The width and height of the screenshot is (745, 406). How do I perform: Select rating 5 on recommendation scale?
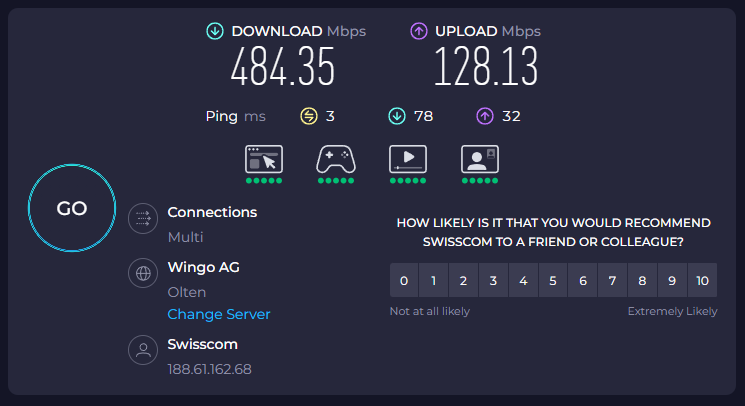[553, 281]
